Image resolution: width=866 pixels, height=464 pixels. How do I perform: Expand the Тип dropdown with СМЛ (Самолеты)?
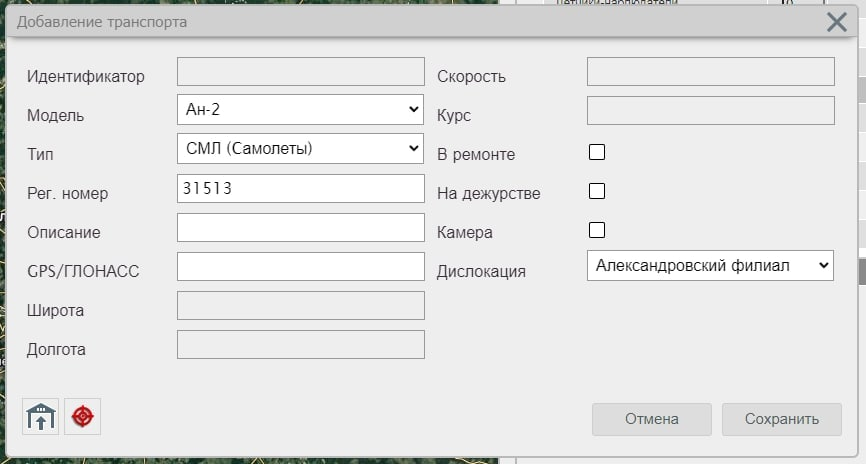pyautogui.click(x=300, y=149)
